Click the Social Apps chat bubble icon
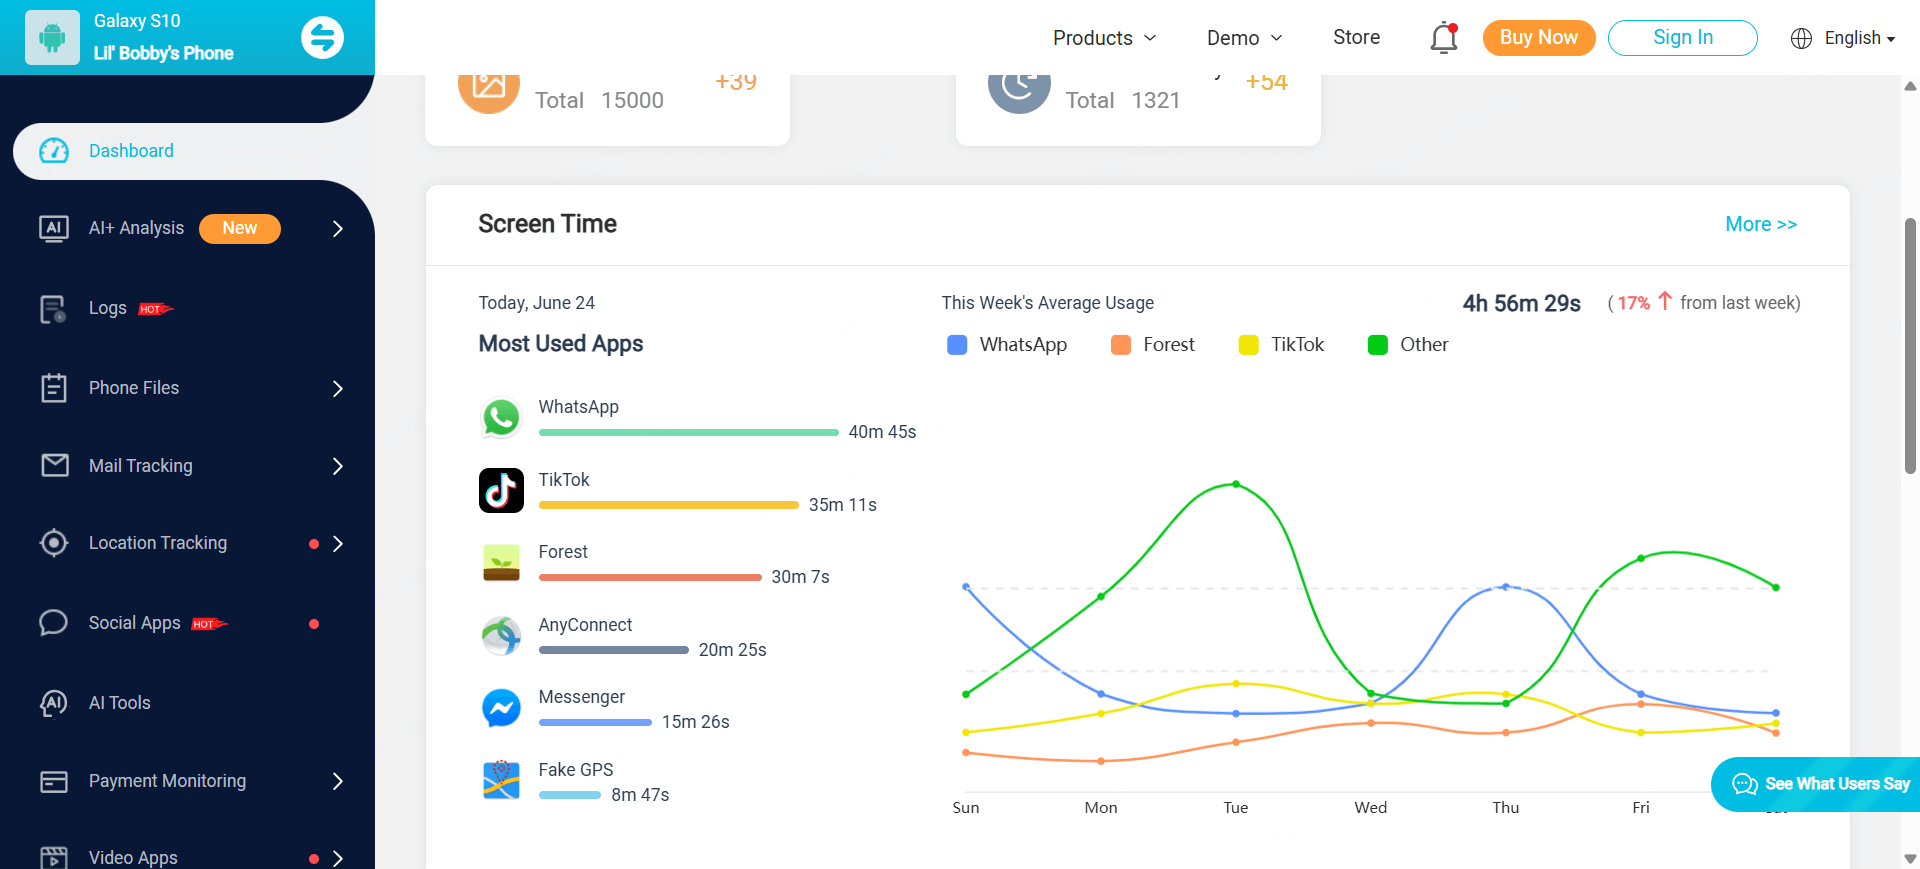Screen dimensions: 1920x869 click(53, 623)
